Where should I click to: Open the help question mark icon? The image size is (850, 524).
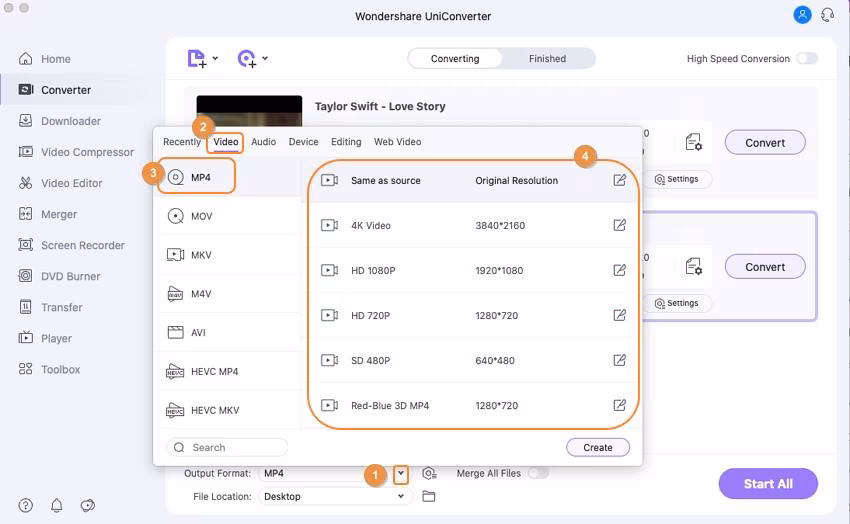pos(25,505)
